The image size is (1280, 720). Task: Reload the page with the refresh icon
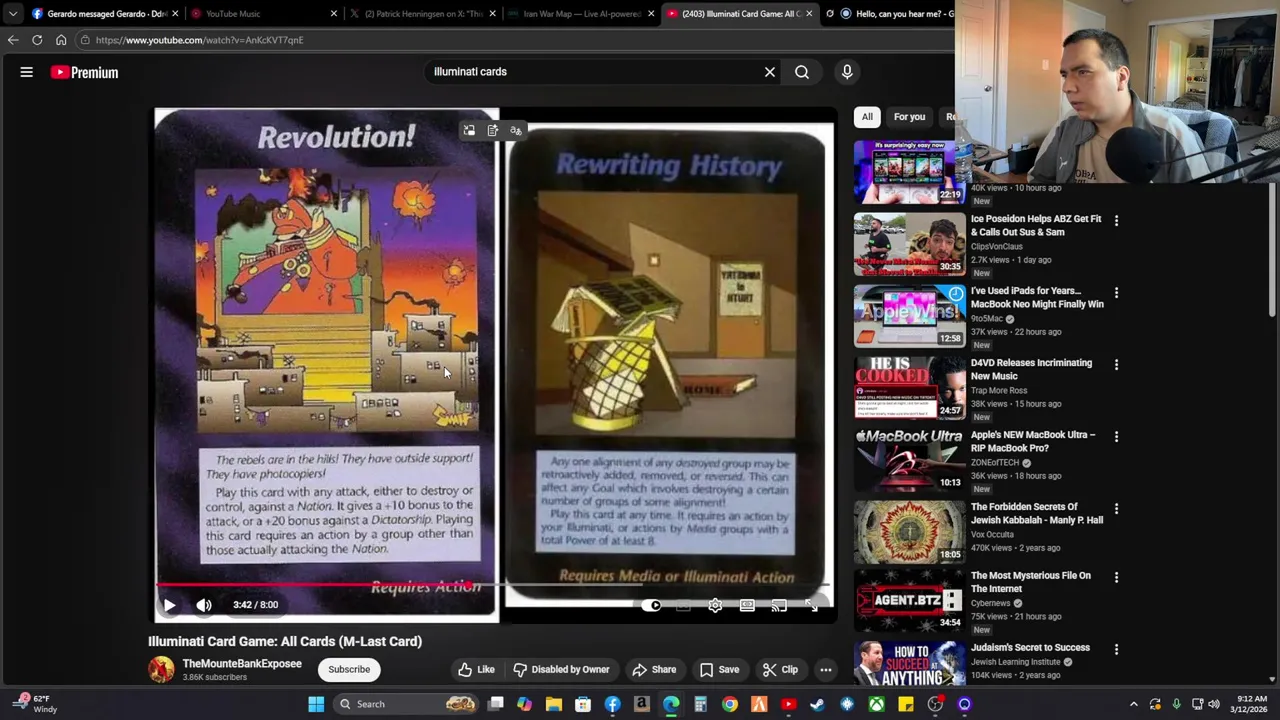point(37,40)
